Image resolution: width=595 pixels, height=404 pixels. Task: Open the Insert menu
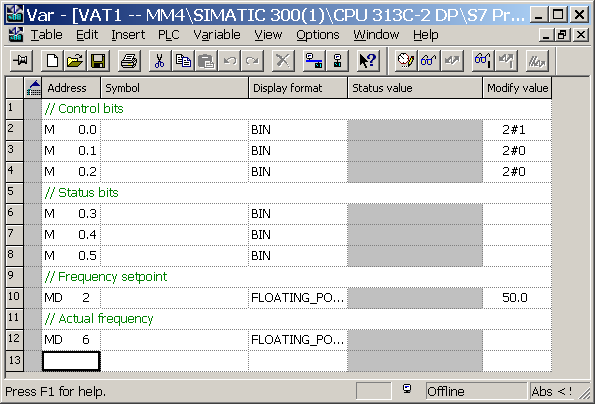(x=128, y=35)
